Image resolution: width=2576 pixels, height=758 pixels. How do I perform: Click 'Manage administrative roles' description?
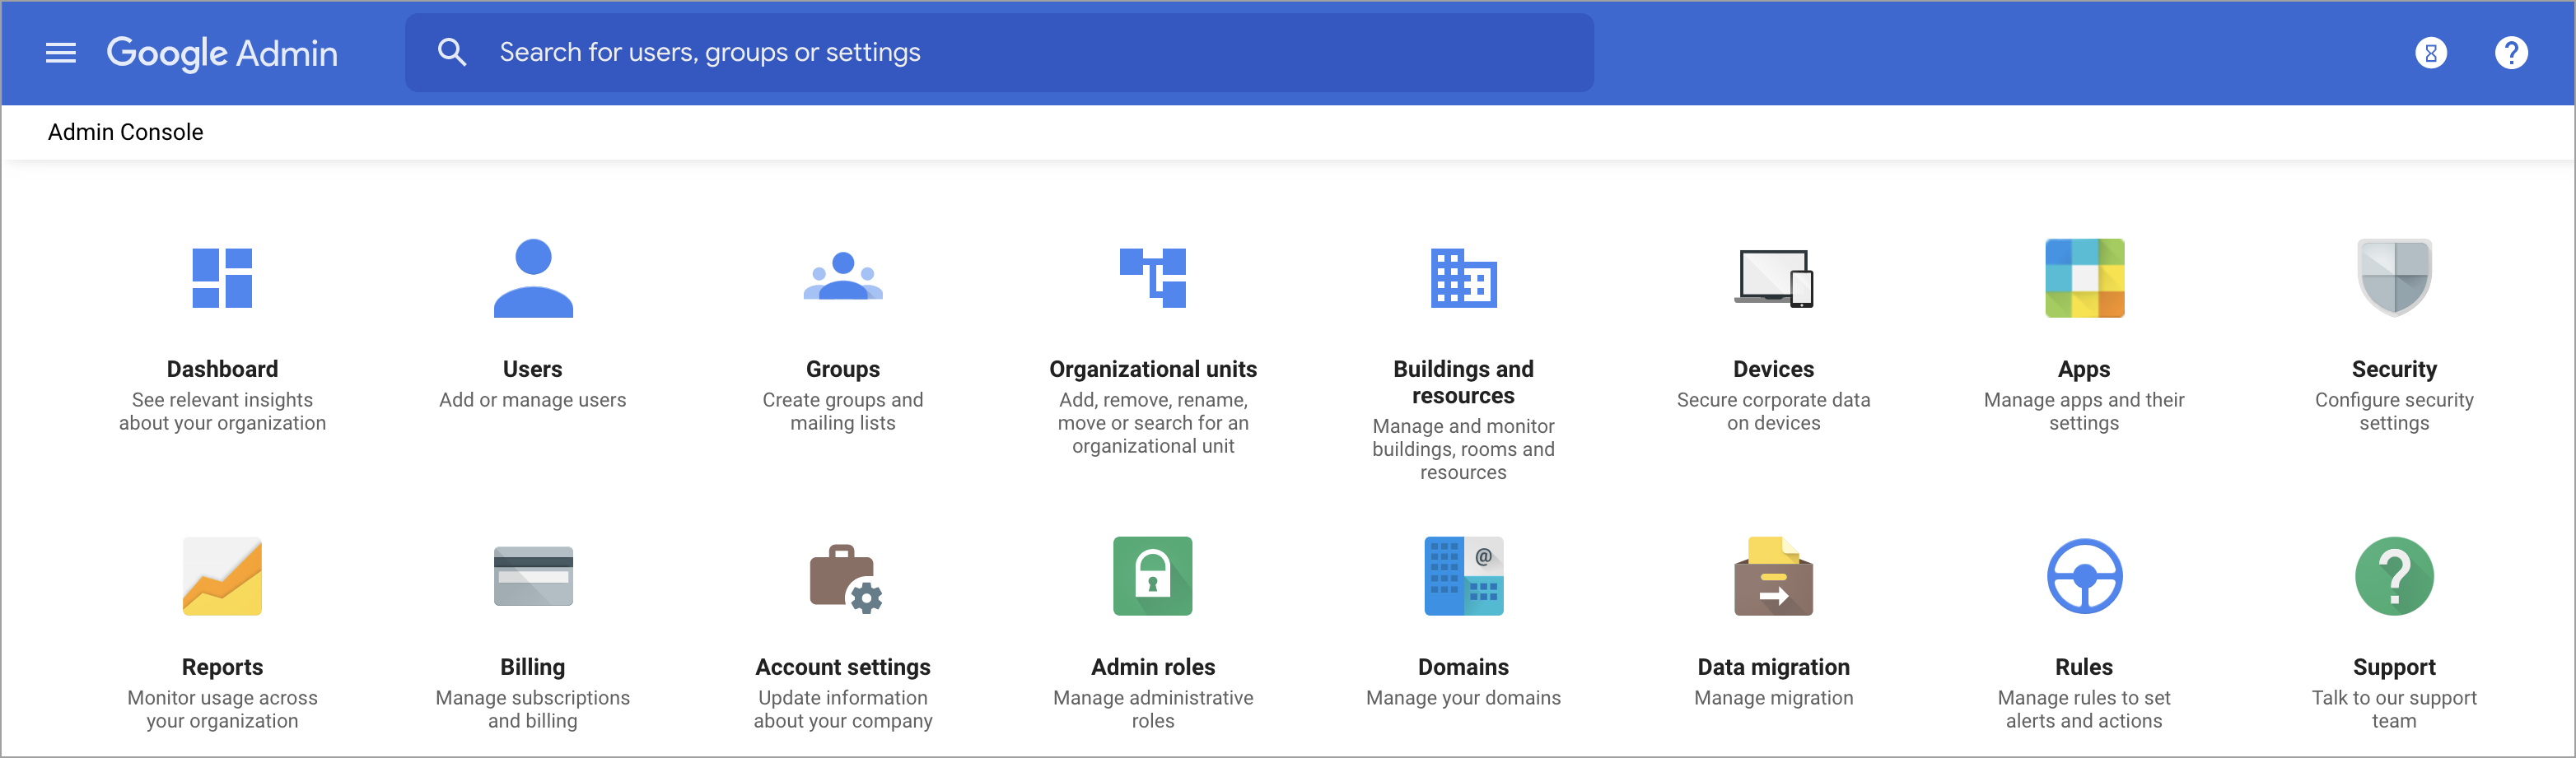1153,709
